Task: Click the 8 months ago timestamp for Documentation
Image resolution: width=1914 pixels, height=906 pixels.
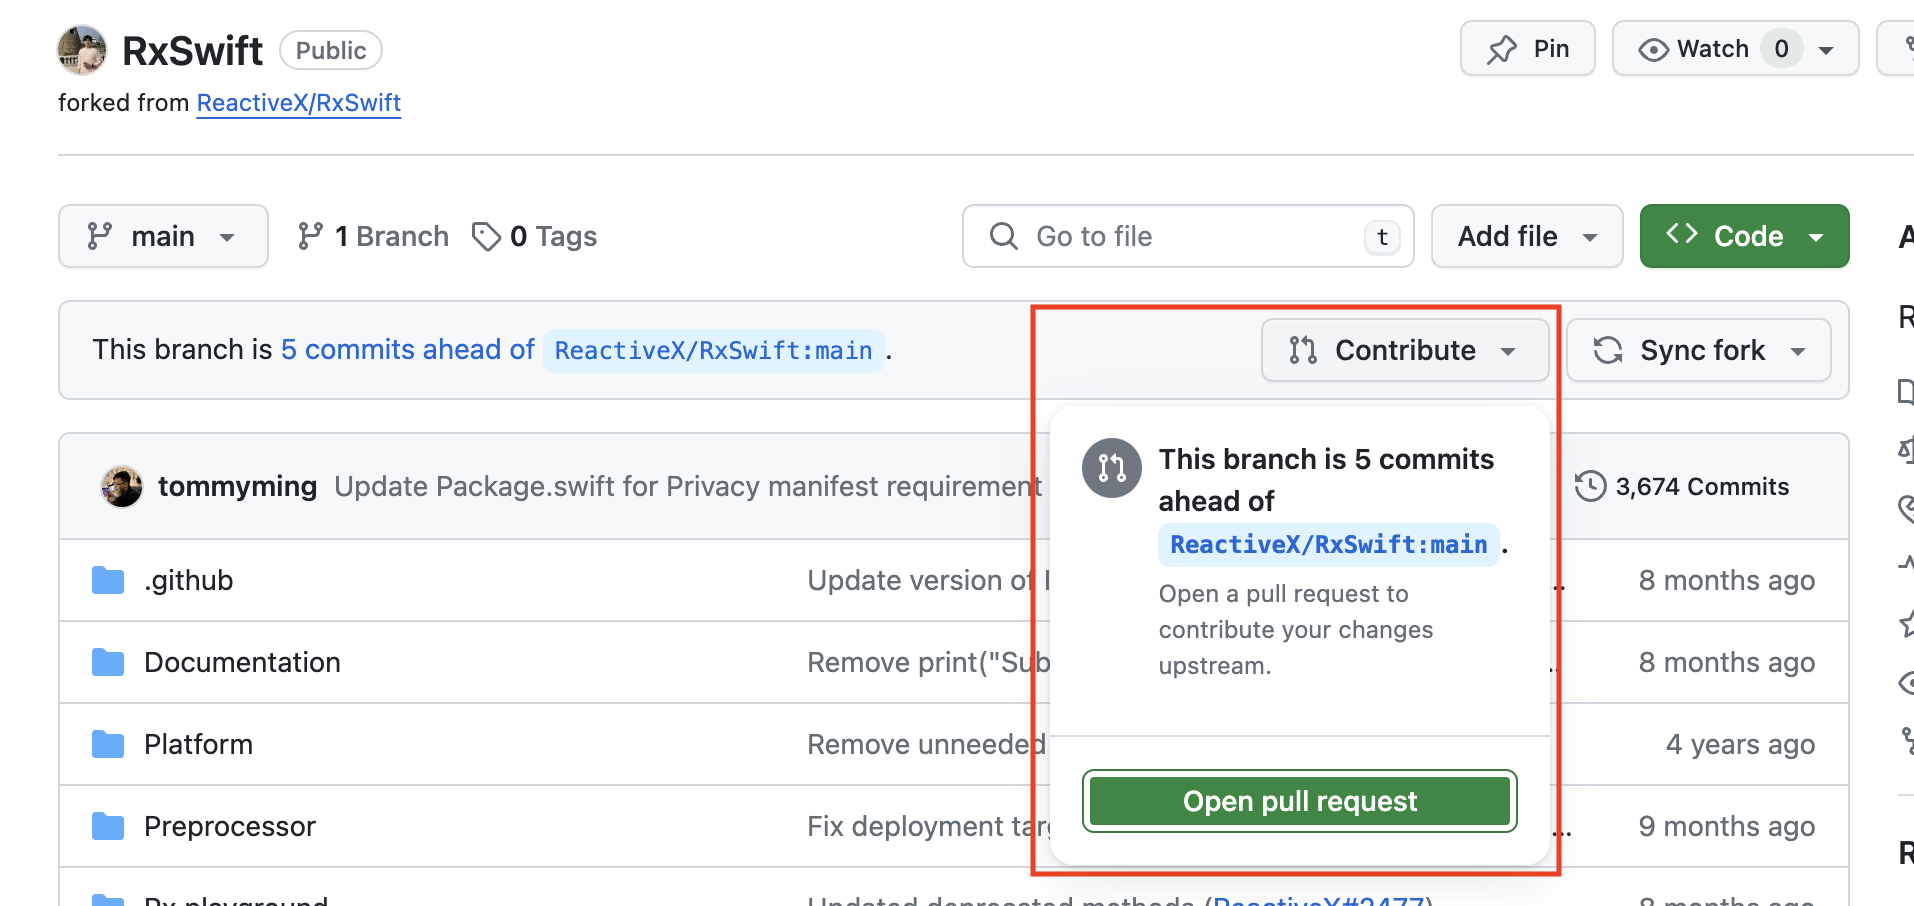Action: click(1727, 662)
